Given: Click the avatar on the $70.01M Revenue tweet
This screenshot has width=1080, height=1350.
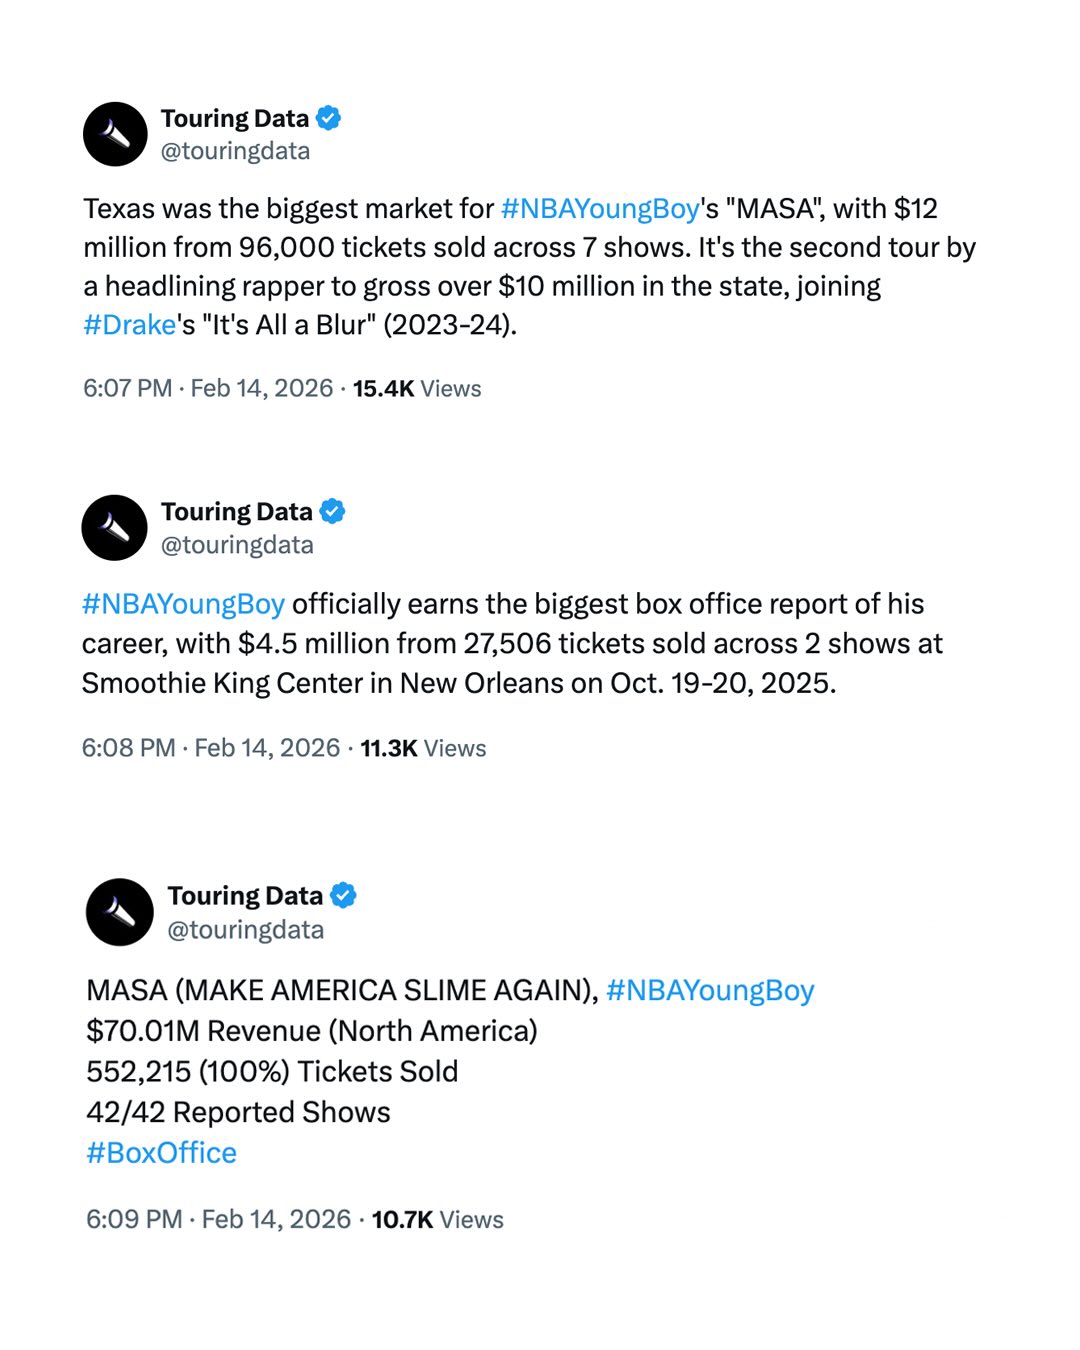Looking at the screenshot, I should coord(120,912).
